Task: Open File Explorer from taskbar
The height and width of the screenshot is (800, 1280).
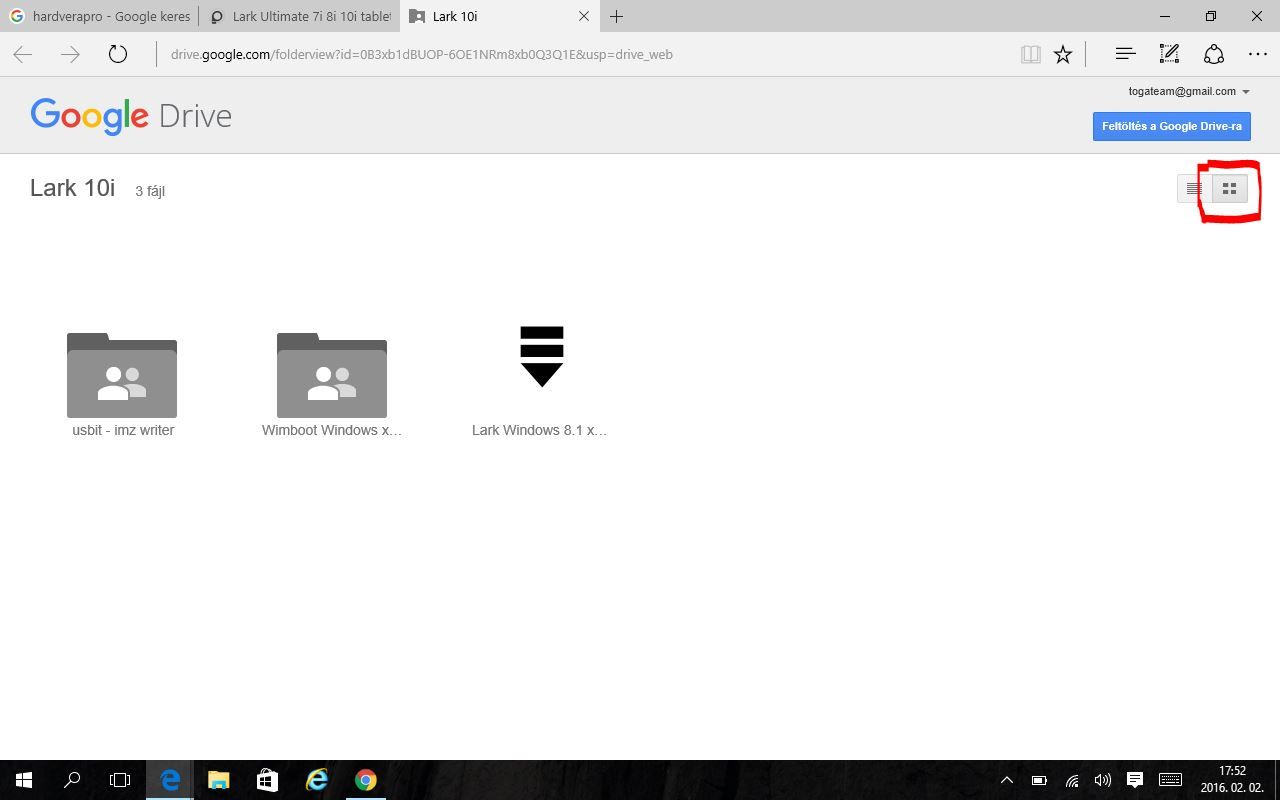Action: tap(218, 780)
